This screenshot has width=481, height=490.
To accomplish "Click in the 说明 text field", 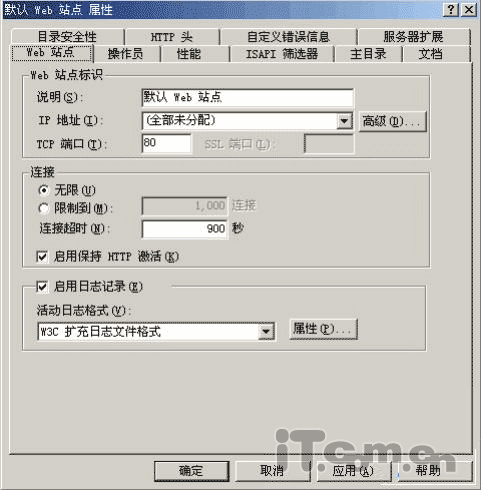I will (x=247, y=97).
